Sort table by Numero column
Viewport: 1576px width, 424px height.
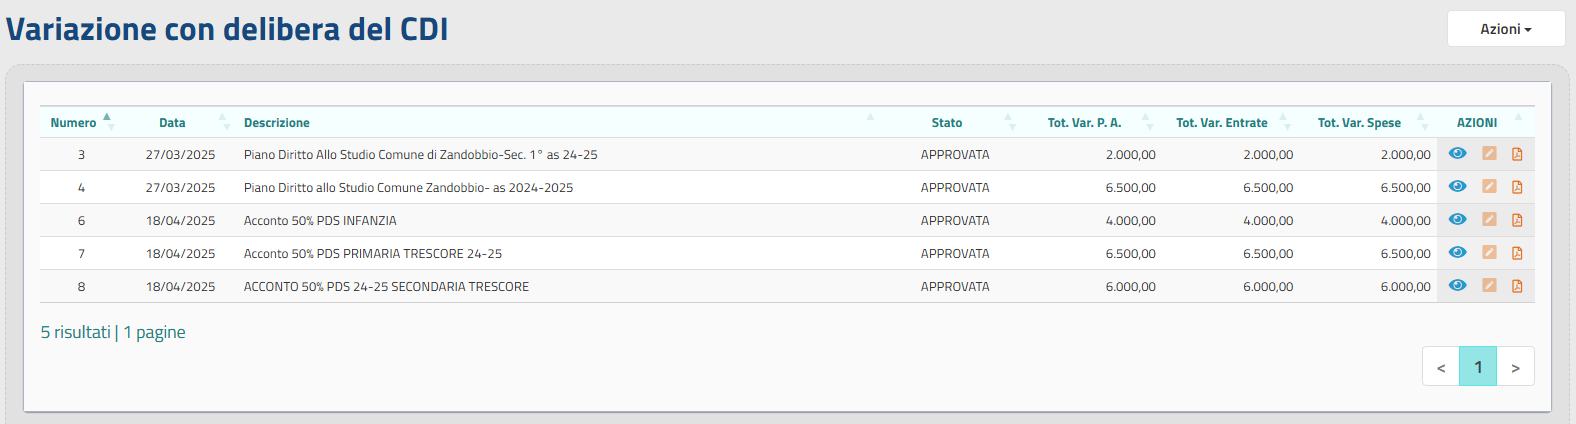tap(74, 123)
